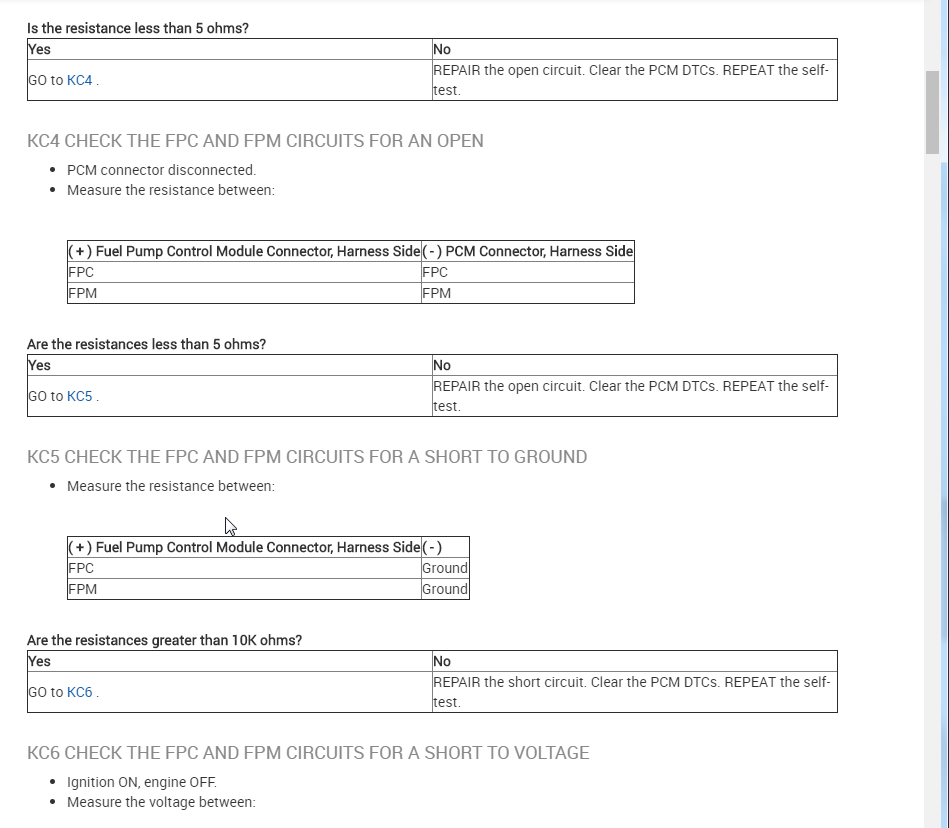Click "Are the resistances less than 5 ohms?"

[146, 344]
